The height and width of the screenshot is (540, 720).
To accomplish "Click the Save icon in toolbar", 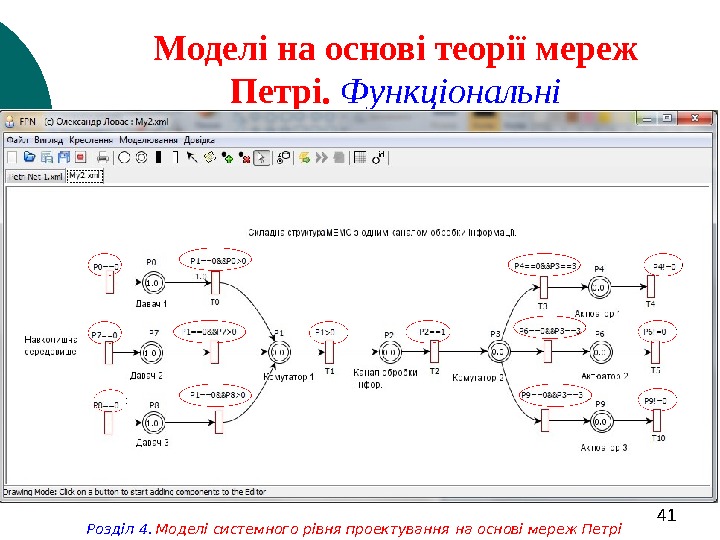I will point(46,158).
